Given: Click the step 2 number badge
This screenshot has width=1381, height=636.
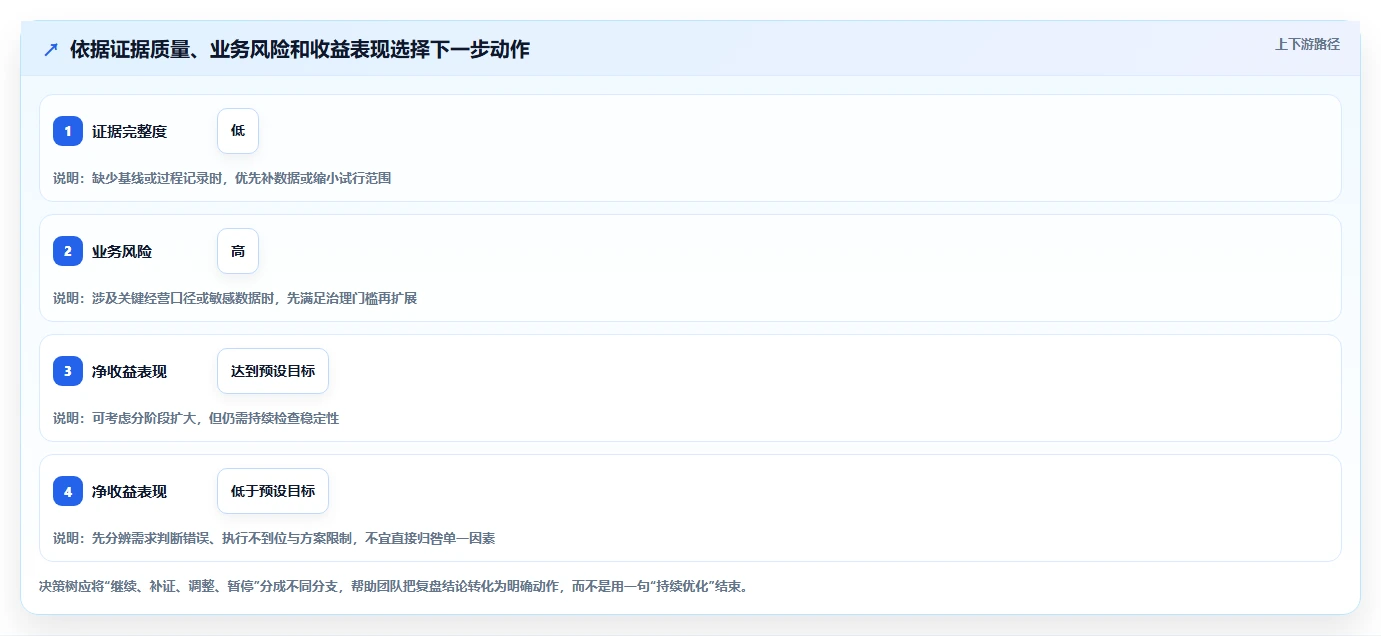Looking at the screenshot, I should tap(68, 251).
